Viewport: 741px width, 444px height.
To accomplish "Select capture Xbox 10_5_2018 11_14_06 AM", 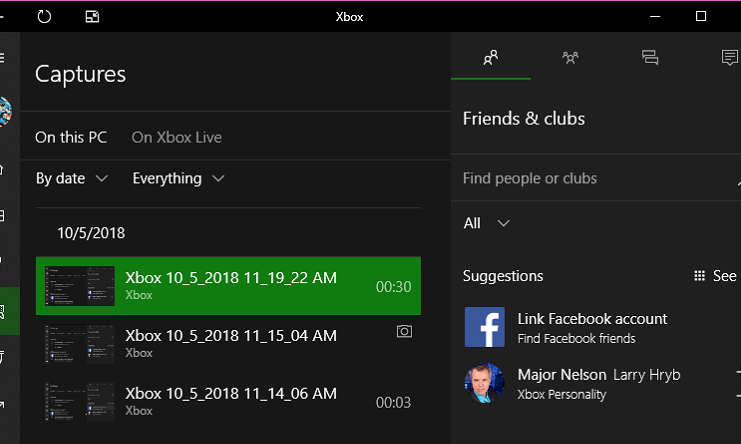I will pyautogui.click(x=228, y=402).
